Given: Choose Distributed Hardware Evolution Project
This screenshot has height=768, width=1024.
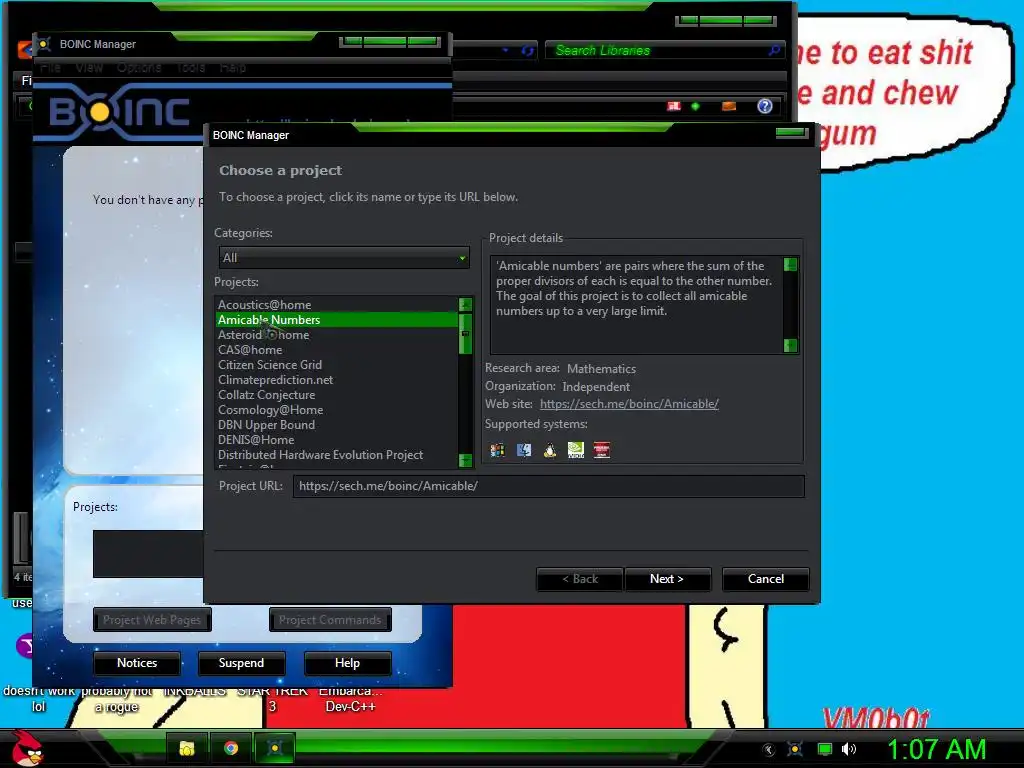Looking at the screenshot, I should pyautogui.click(x=336, y=455).
